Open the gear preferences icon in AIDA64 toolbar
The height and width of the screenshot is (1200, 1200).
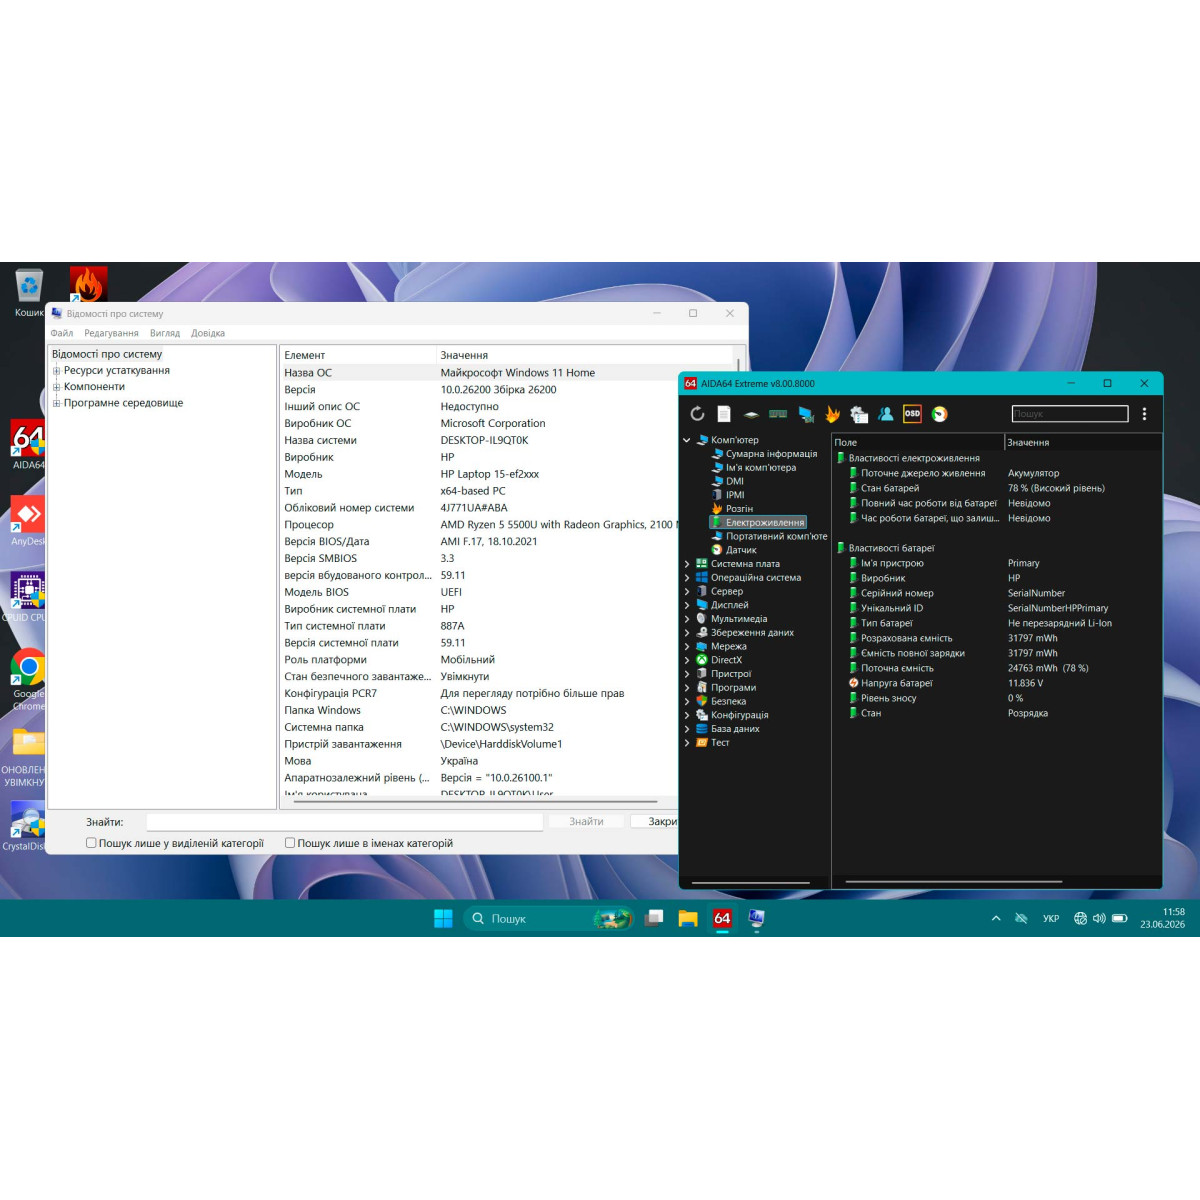pos(859,414)
